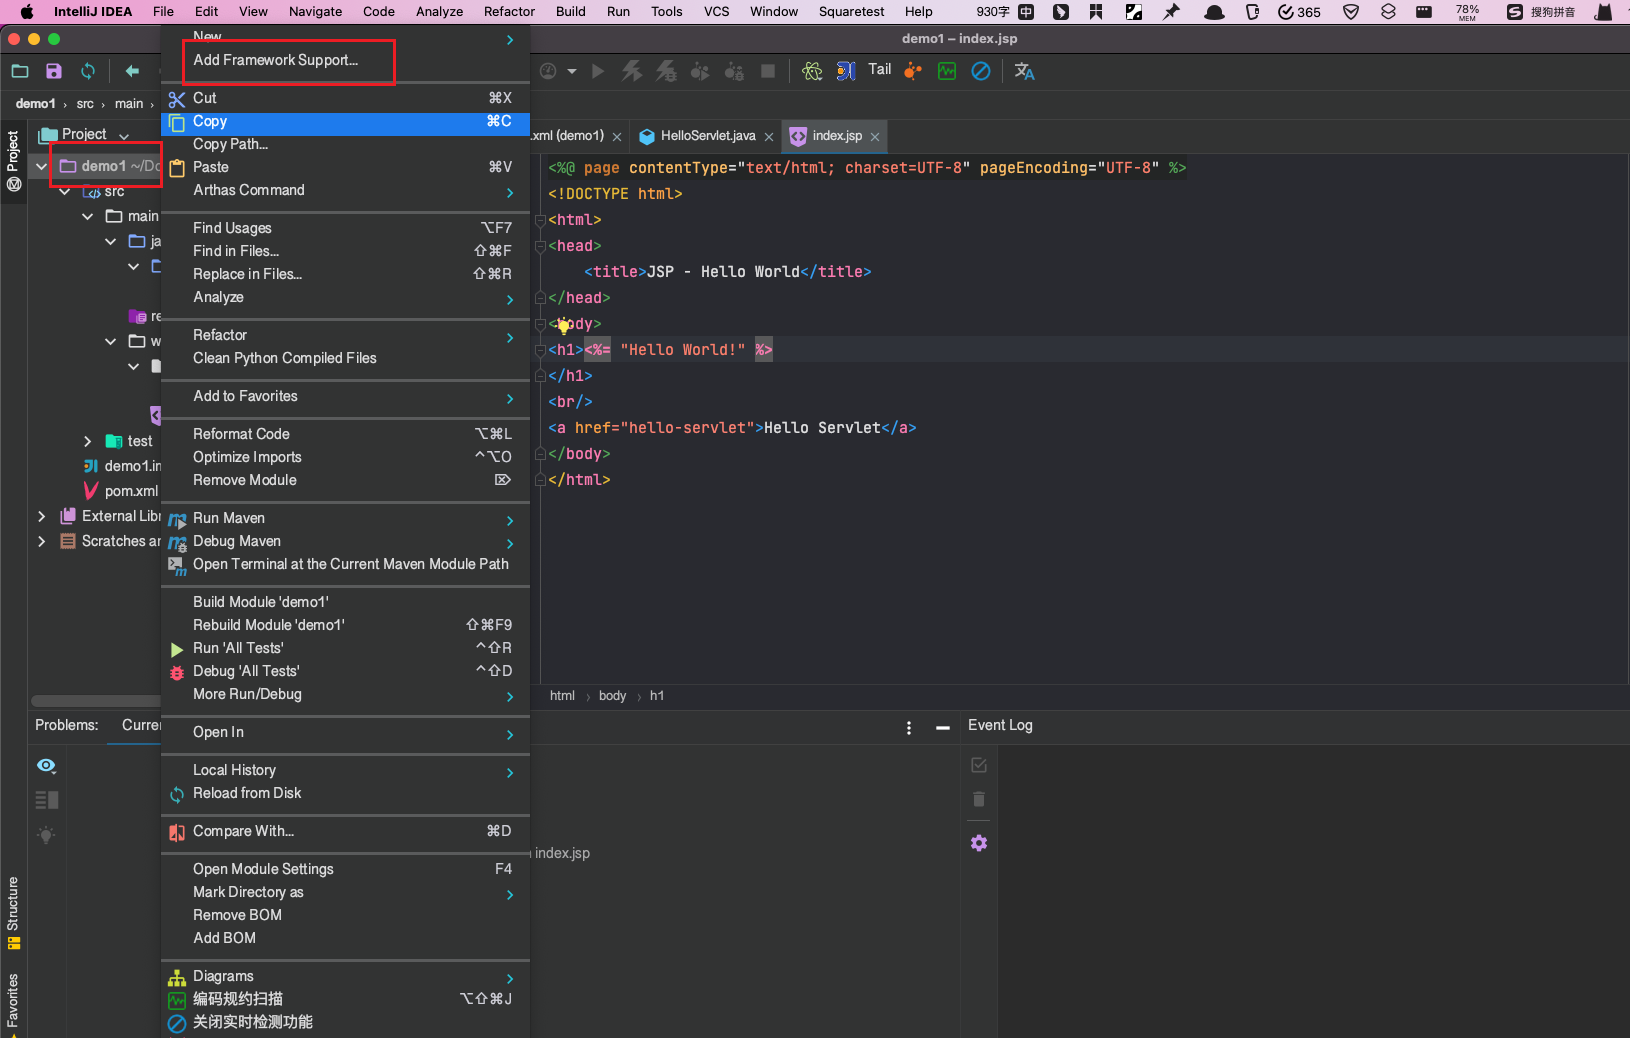The height and width of the screenshot is (1038, 1630).
Task: Click Reload from Disk entry
Action: pos(345,793)
